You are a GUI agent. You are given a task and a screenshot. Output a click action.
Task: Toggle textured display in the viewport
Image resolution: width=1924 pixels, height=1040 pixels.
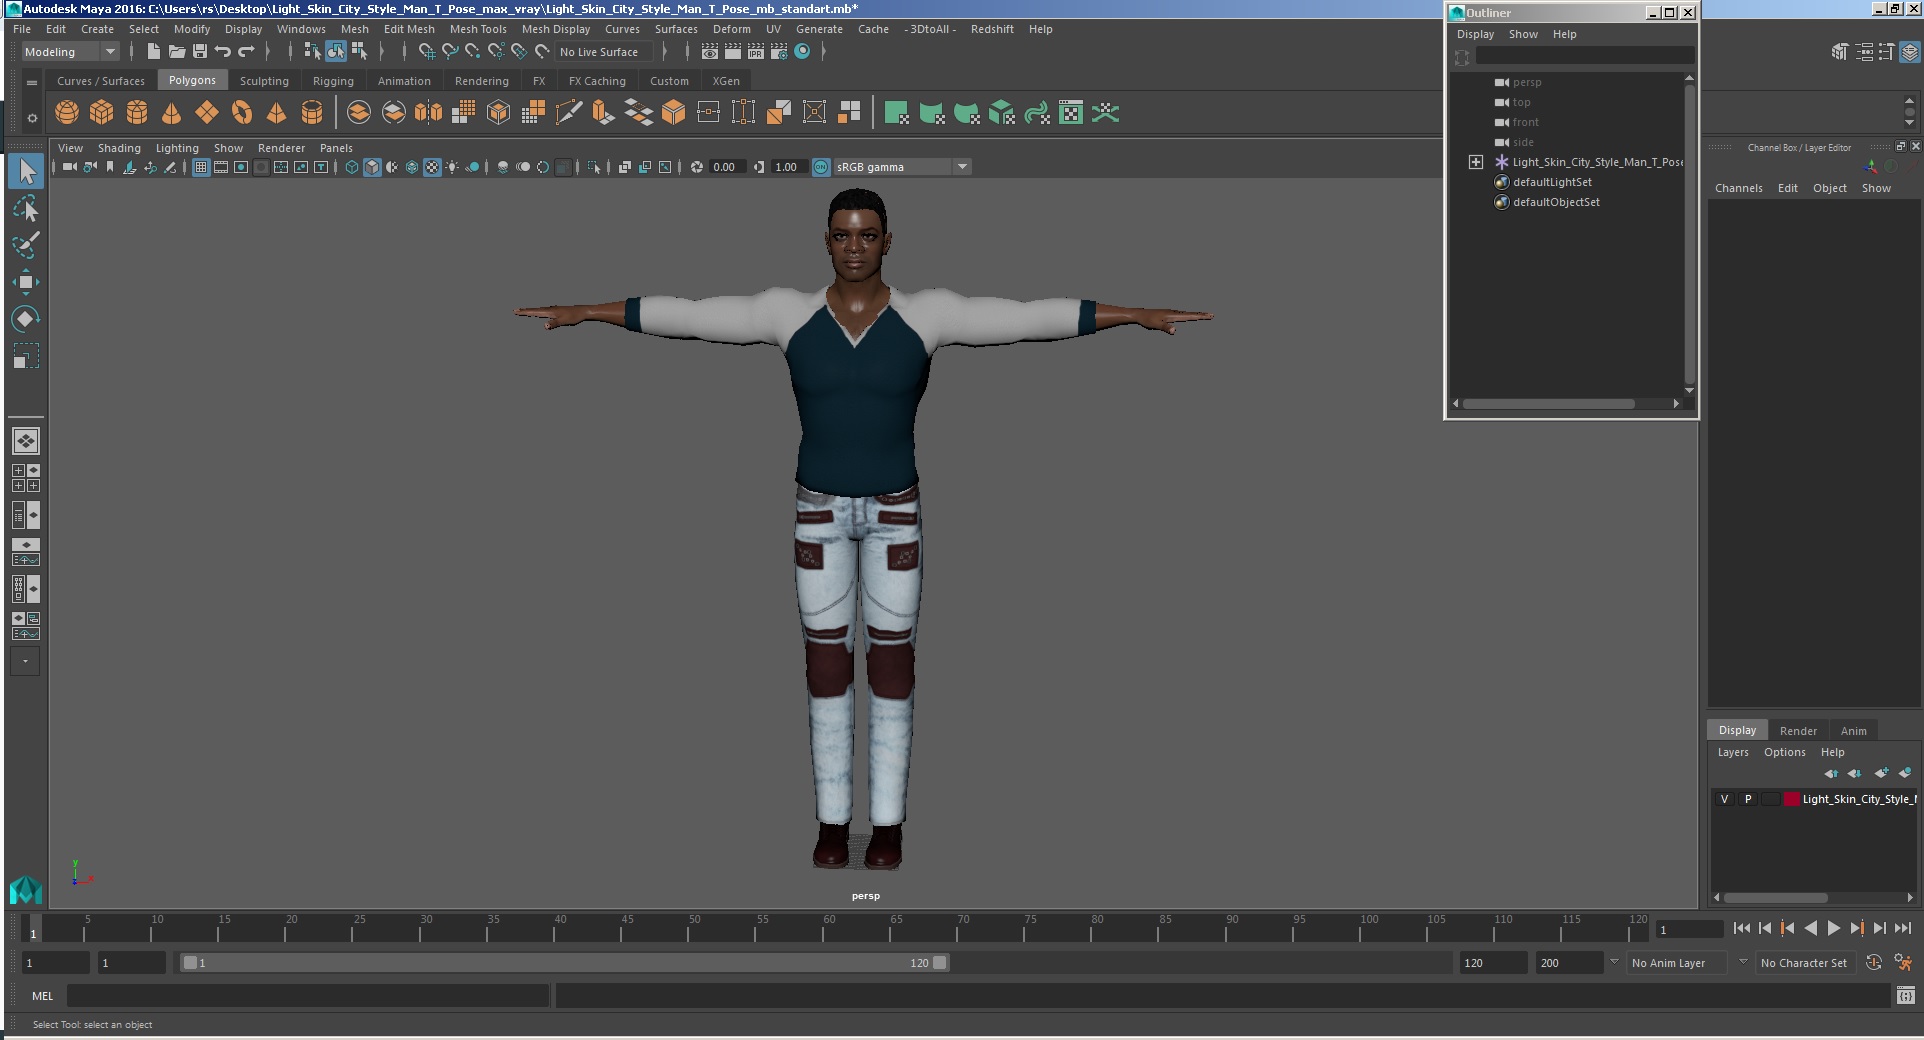[x=432, y=167]
